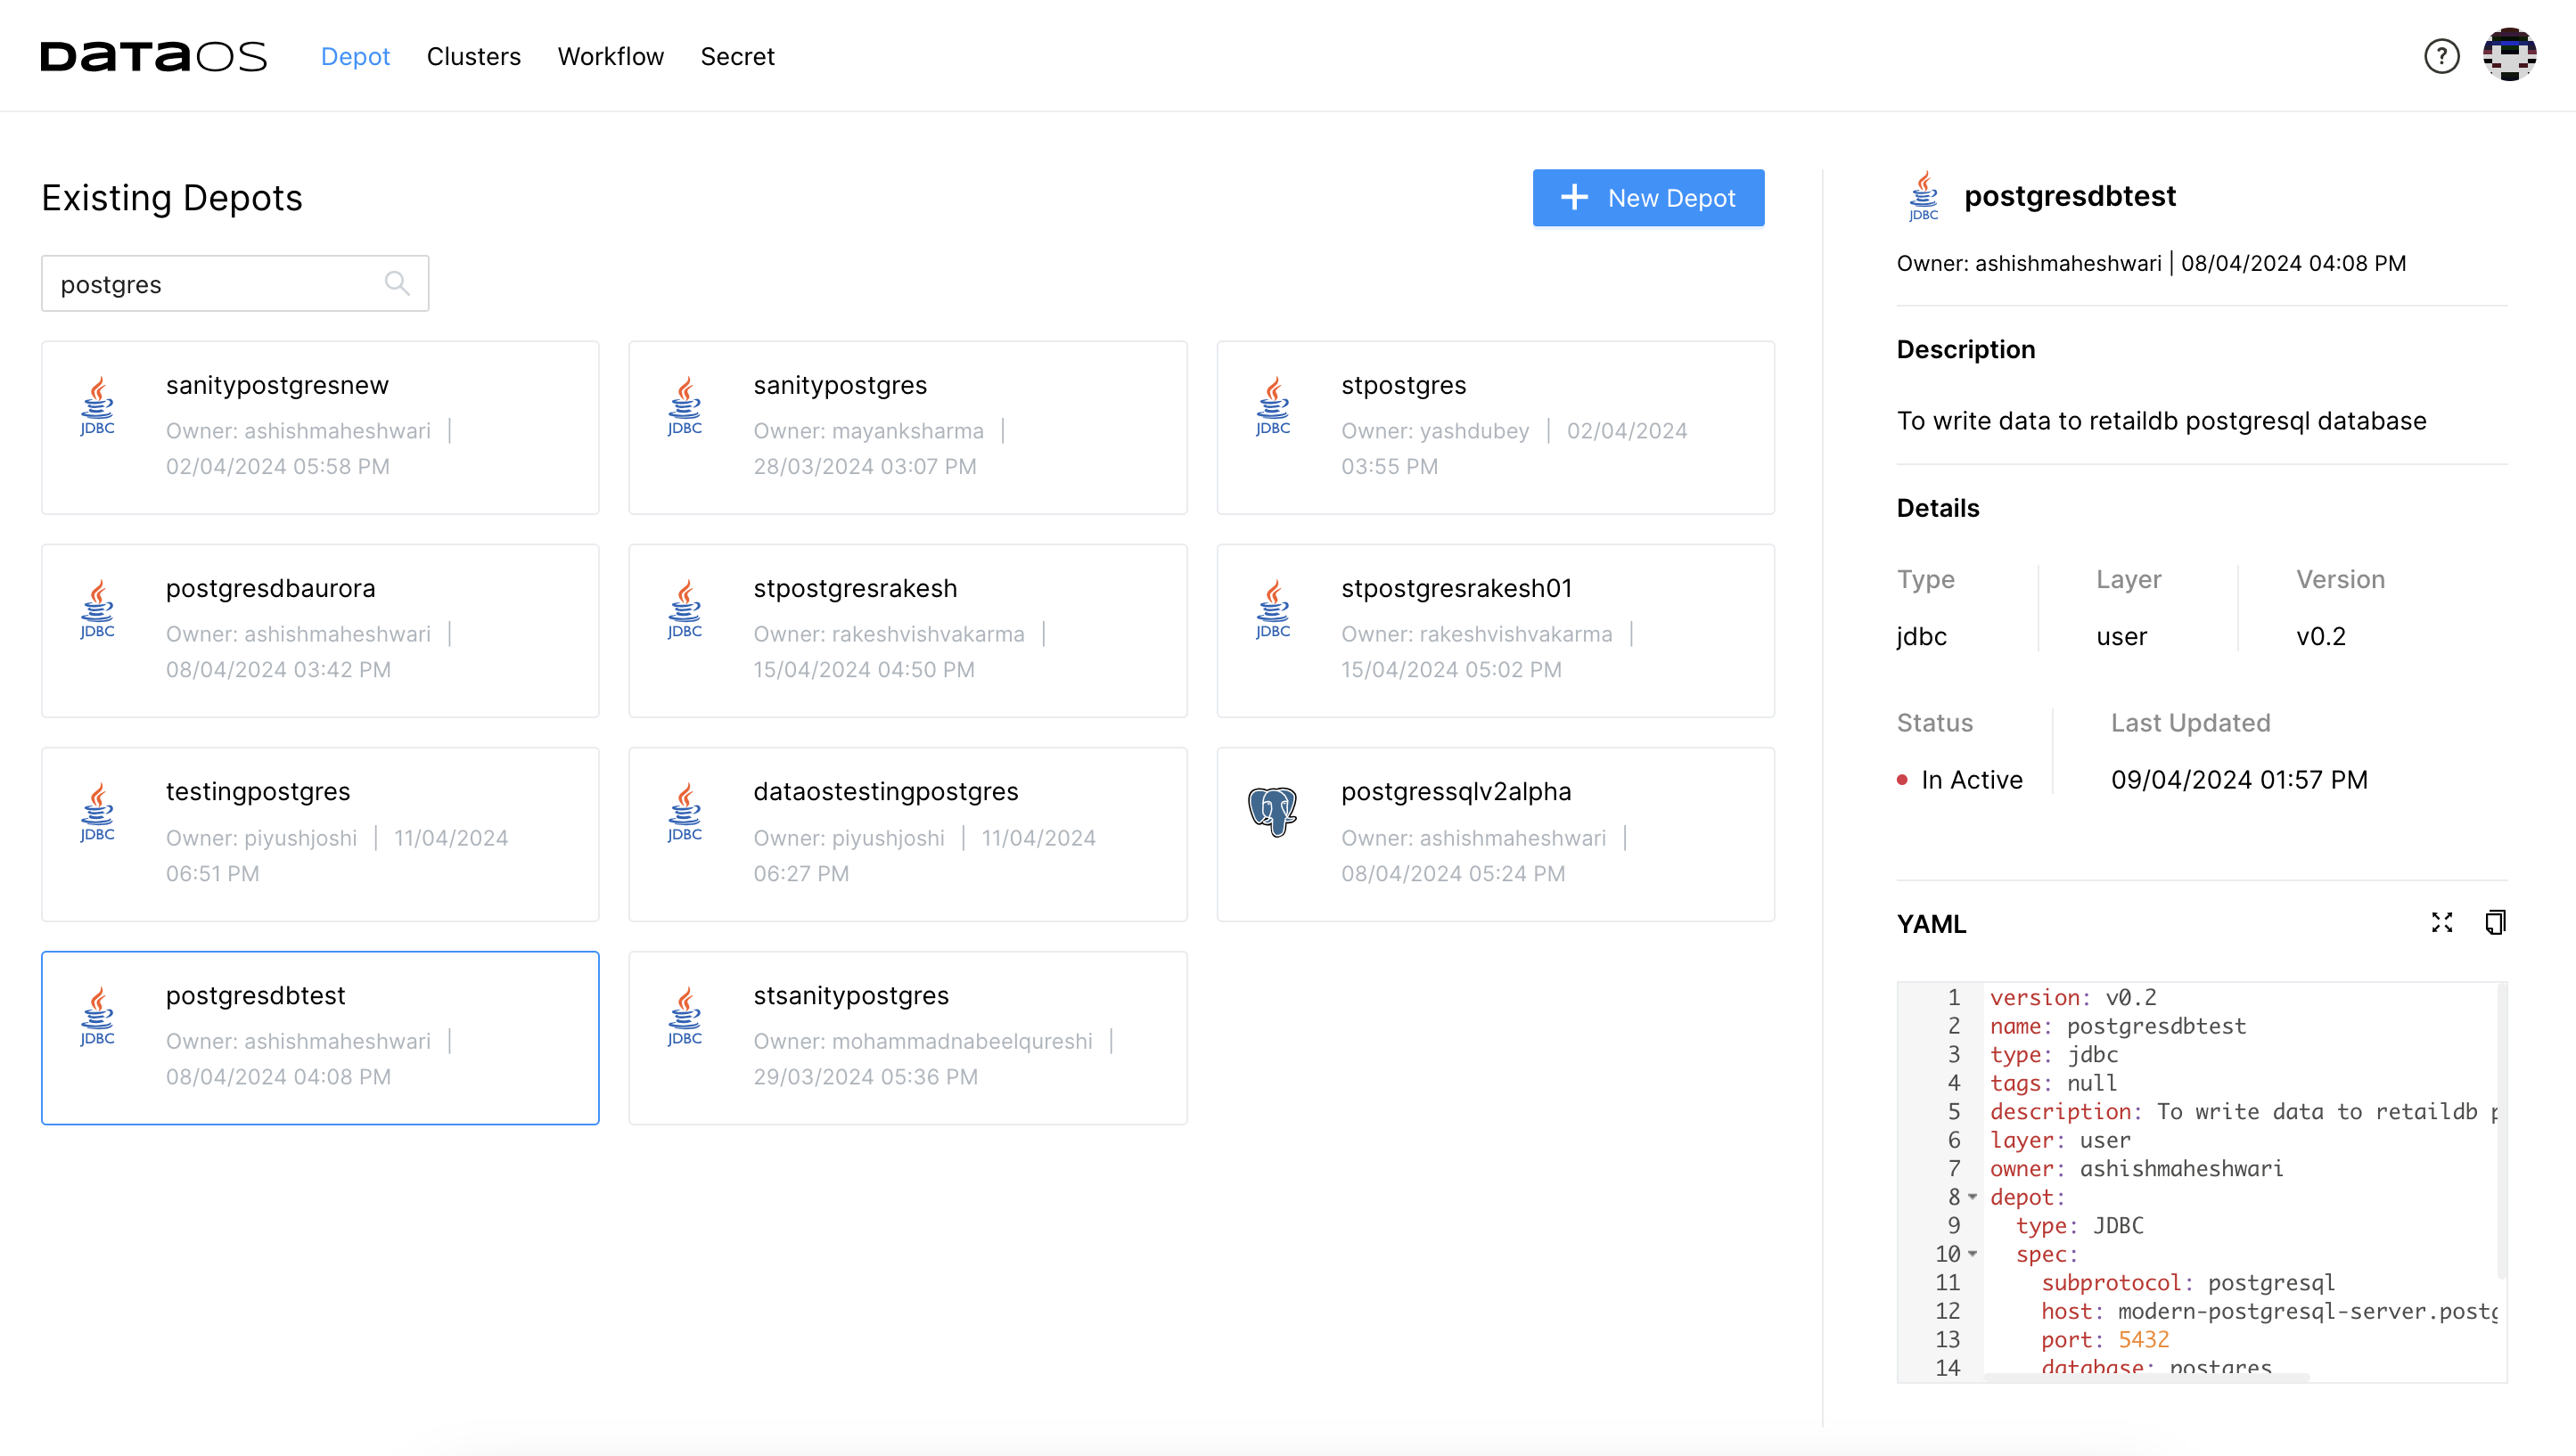Click PostgreSQL elephant icon on postgressqlv2alpha card
This screenshot has height=1456, width=2576.
pos(1273,812)
